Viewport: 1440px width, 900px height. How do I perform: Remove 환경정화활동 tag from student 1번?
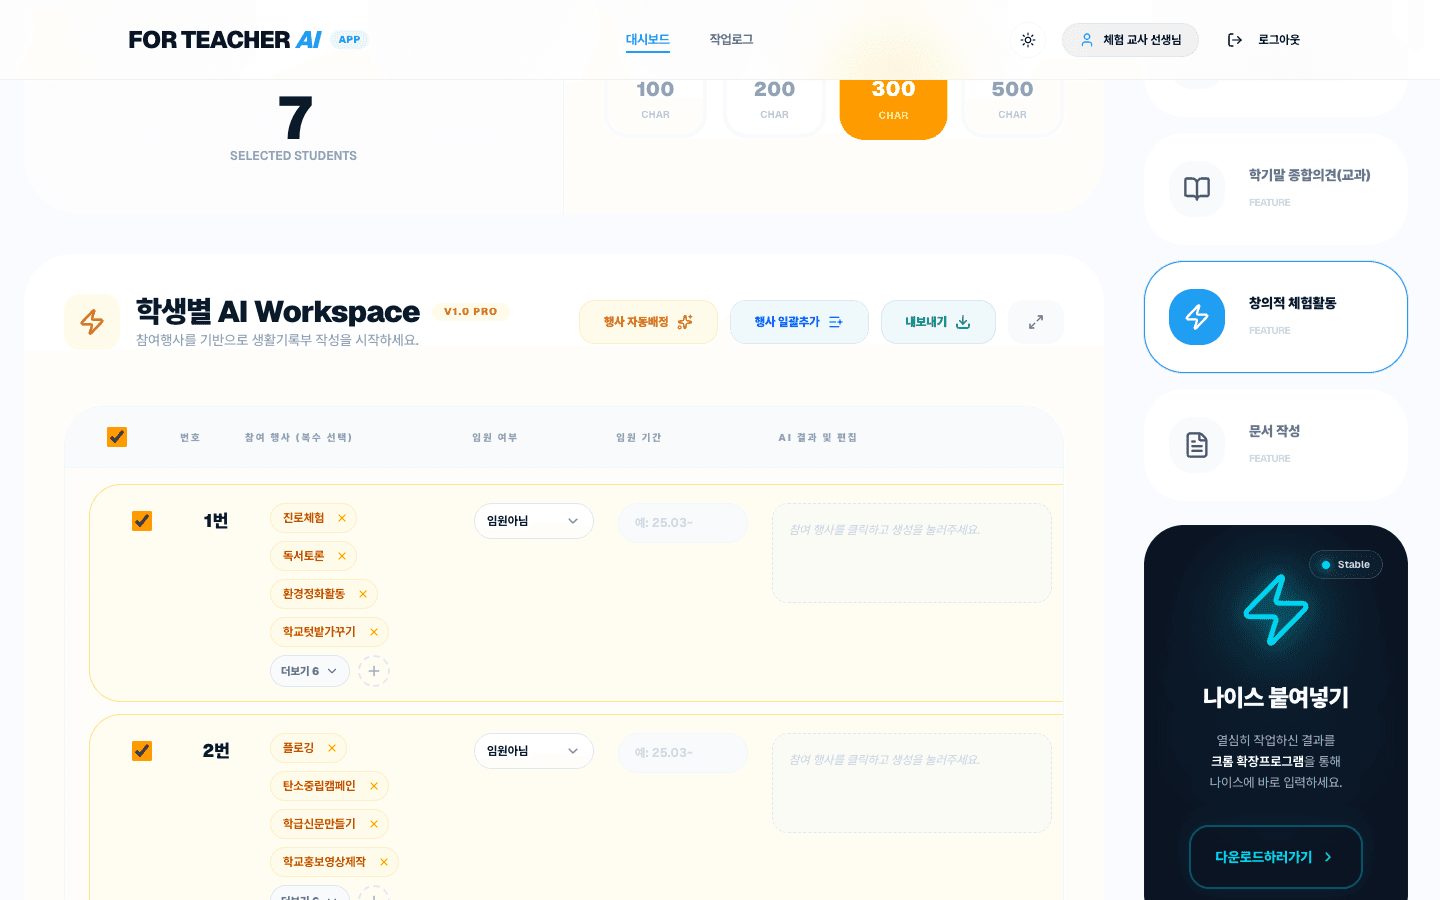point(363,594)
